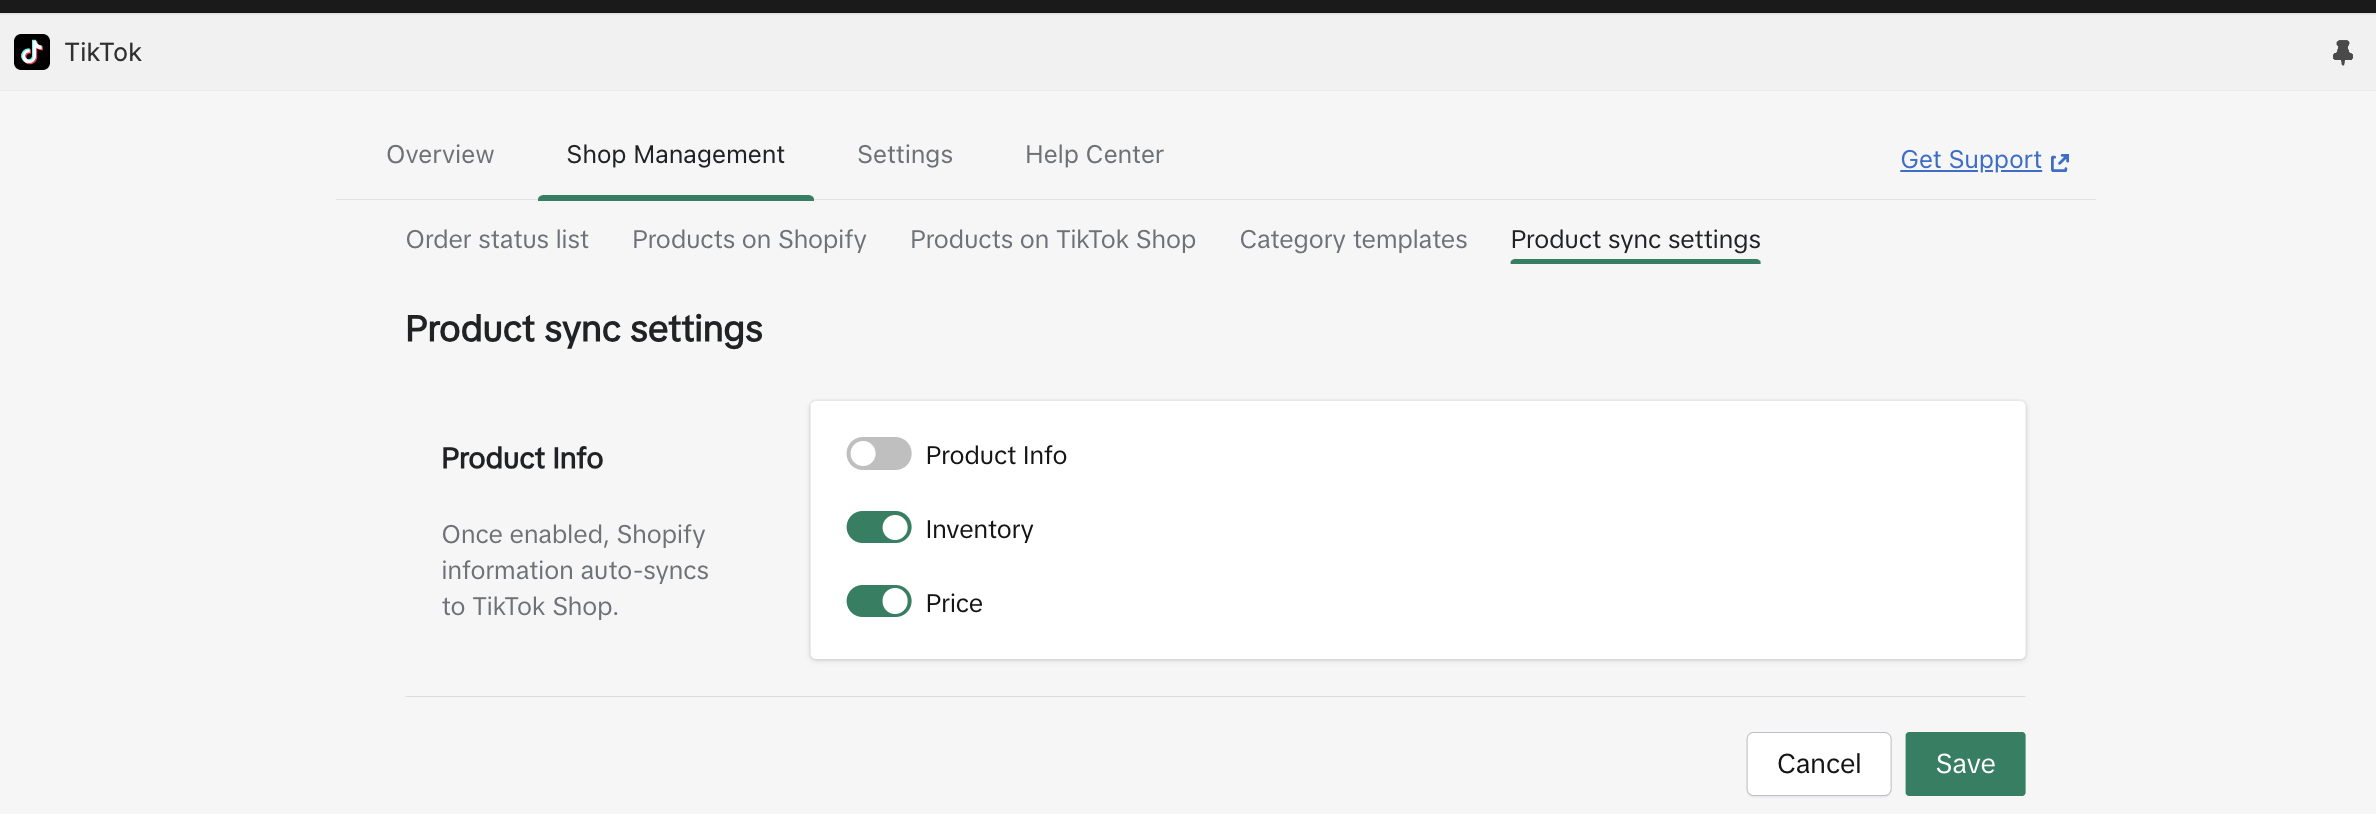Click the TikTok app title text
The height and width of the screenshot is (814, 2376).
point(103,52)
